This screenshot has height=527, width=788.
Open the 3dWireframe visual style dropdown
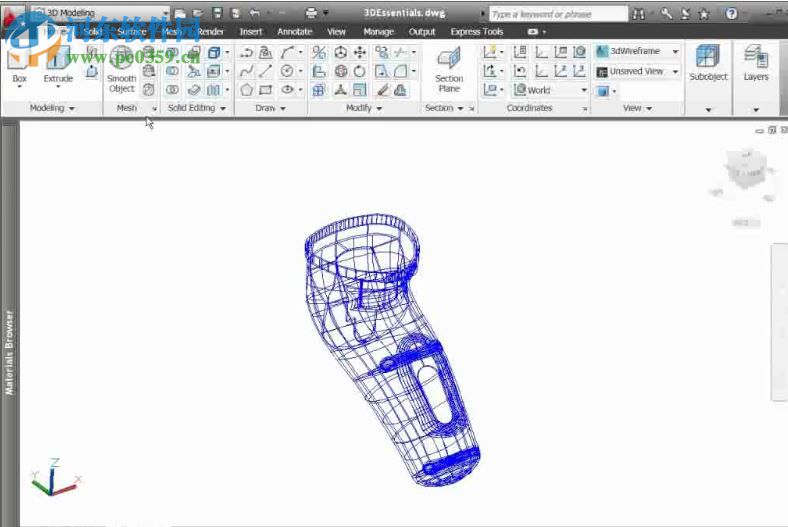[x=675, y=51]
